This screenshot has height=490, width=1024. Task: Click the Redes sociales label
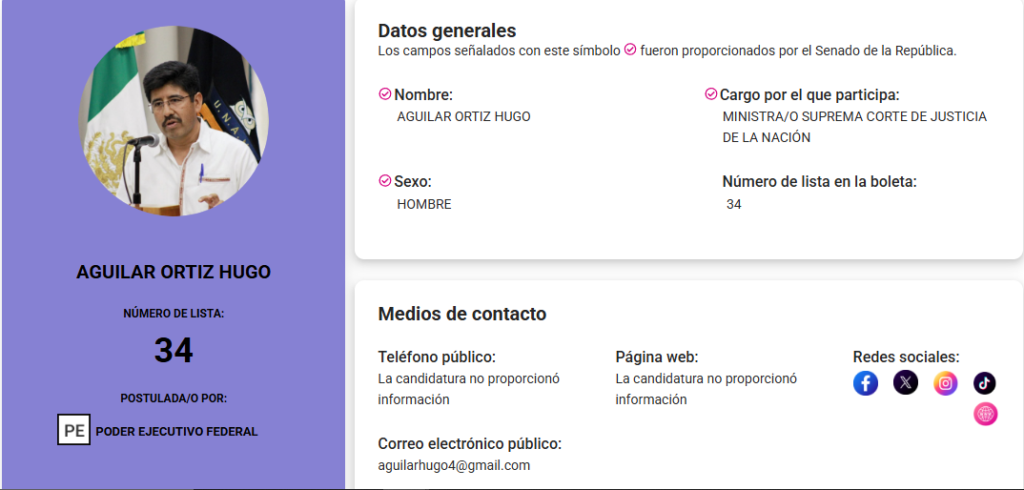(x=906, y=357)
